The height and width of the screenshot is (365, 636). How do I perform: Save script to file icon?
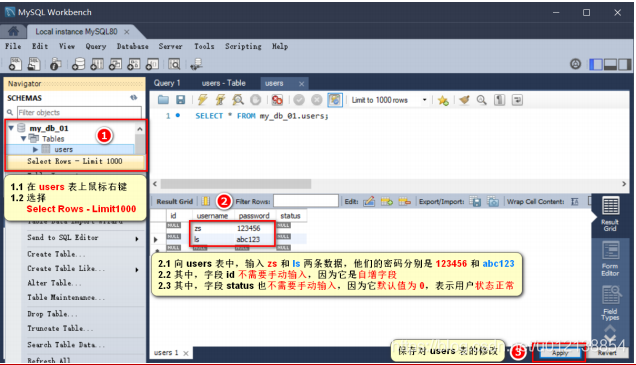tap(180, 100)
